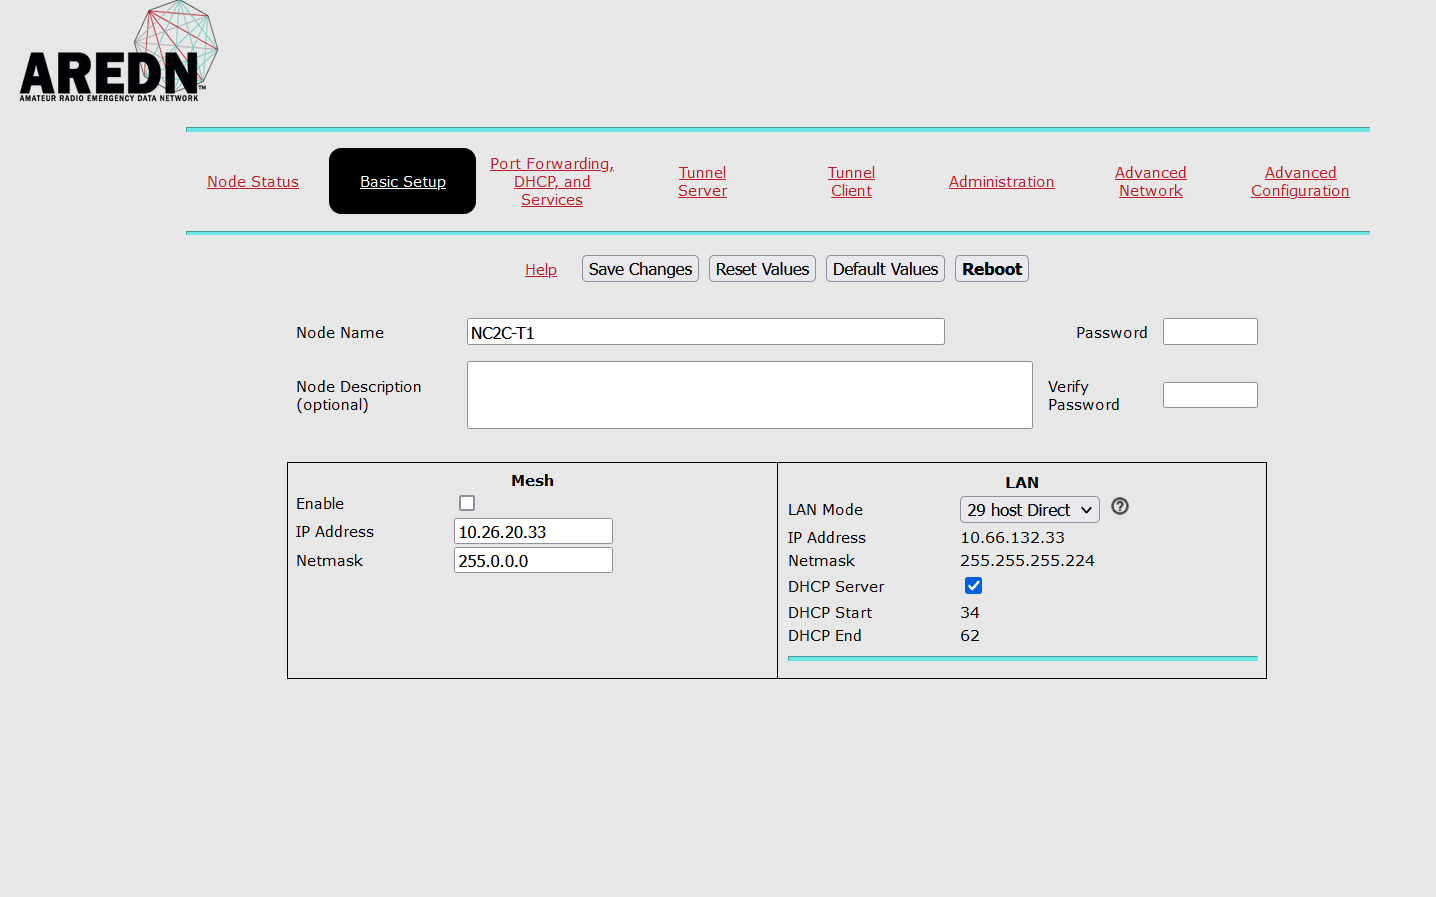Reboot the node
Screen dimensions: 1436x897
click(x=991, y=268)
